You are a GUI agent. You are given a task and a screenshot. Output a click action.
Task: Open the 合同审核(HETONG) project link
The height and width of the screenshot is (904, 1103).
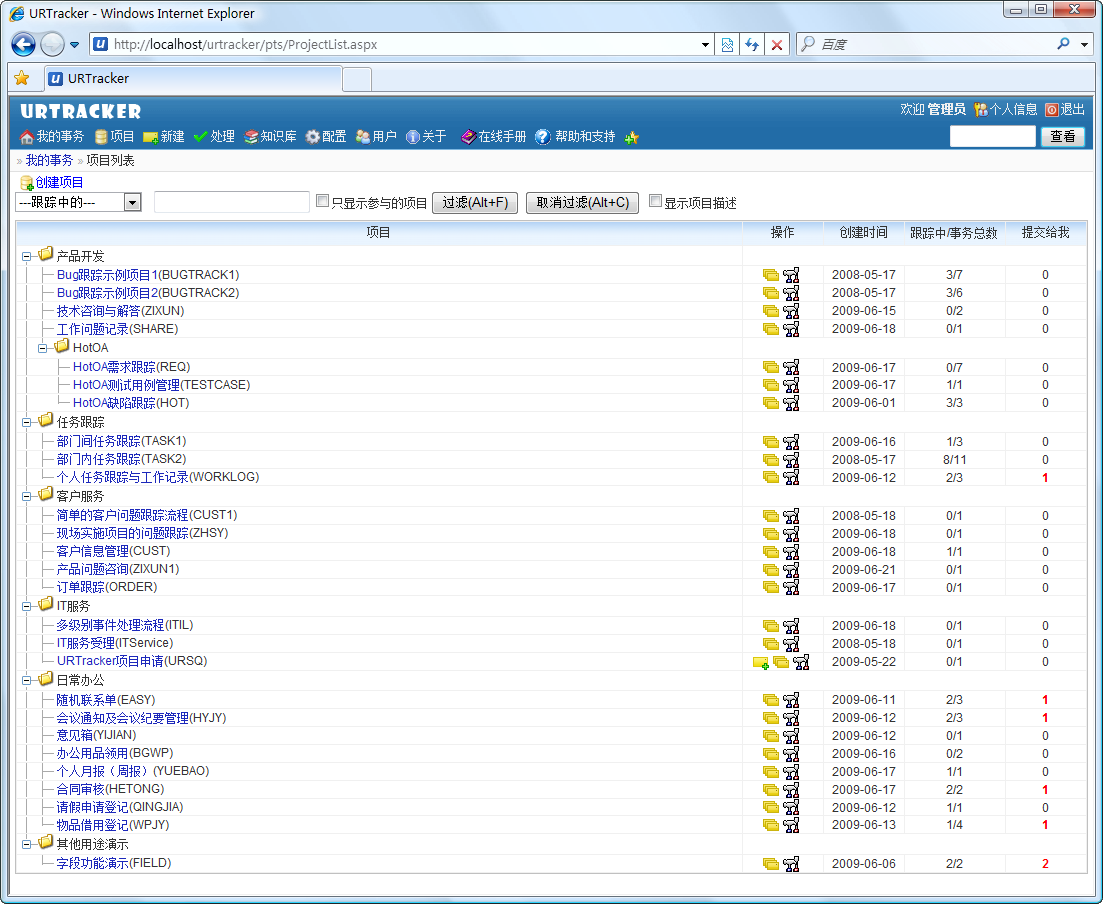pyautogui.click(x=110, y=789)
